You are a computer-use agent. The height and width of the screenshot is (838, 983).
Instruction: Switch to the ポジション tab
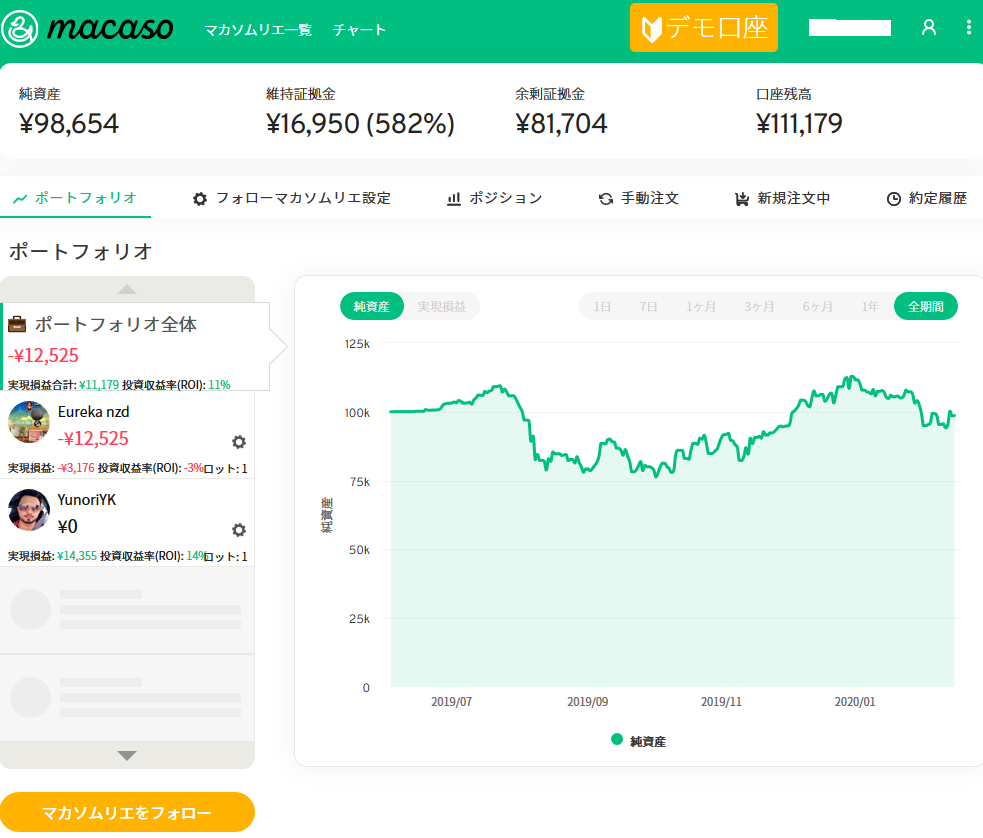coord(494,198)
